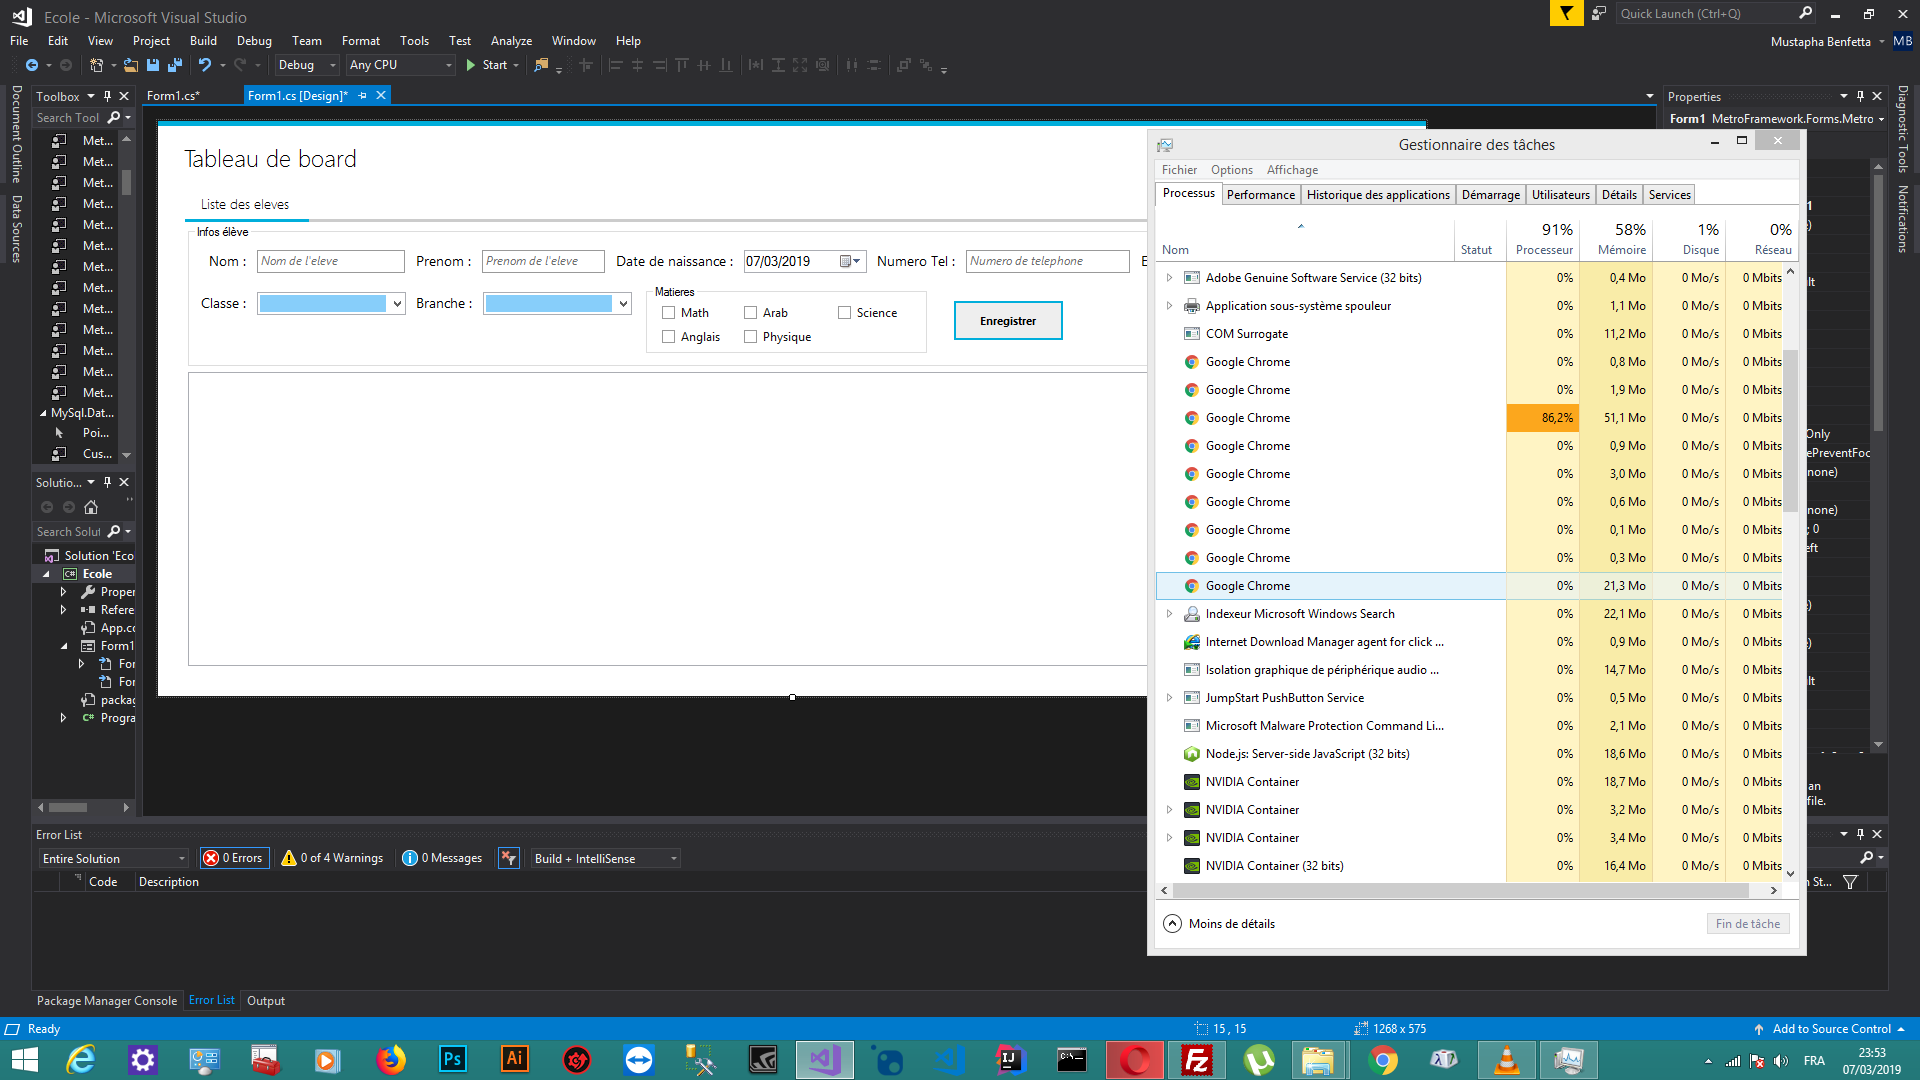
Task: Open Illustrator from the taskbar
Action: (514, 1059)
